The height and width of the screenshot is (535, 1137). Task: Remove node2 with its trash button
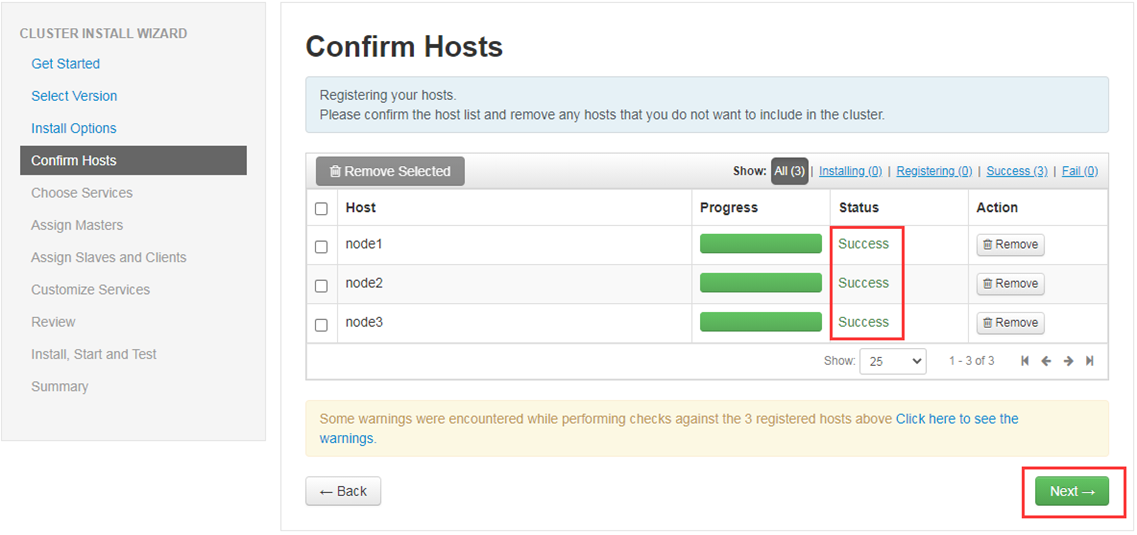pos(1010,283)
